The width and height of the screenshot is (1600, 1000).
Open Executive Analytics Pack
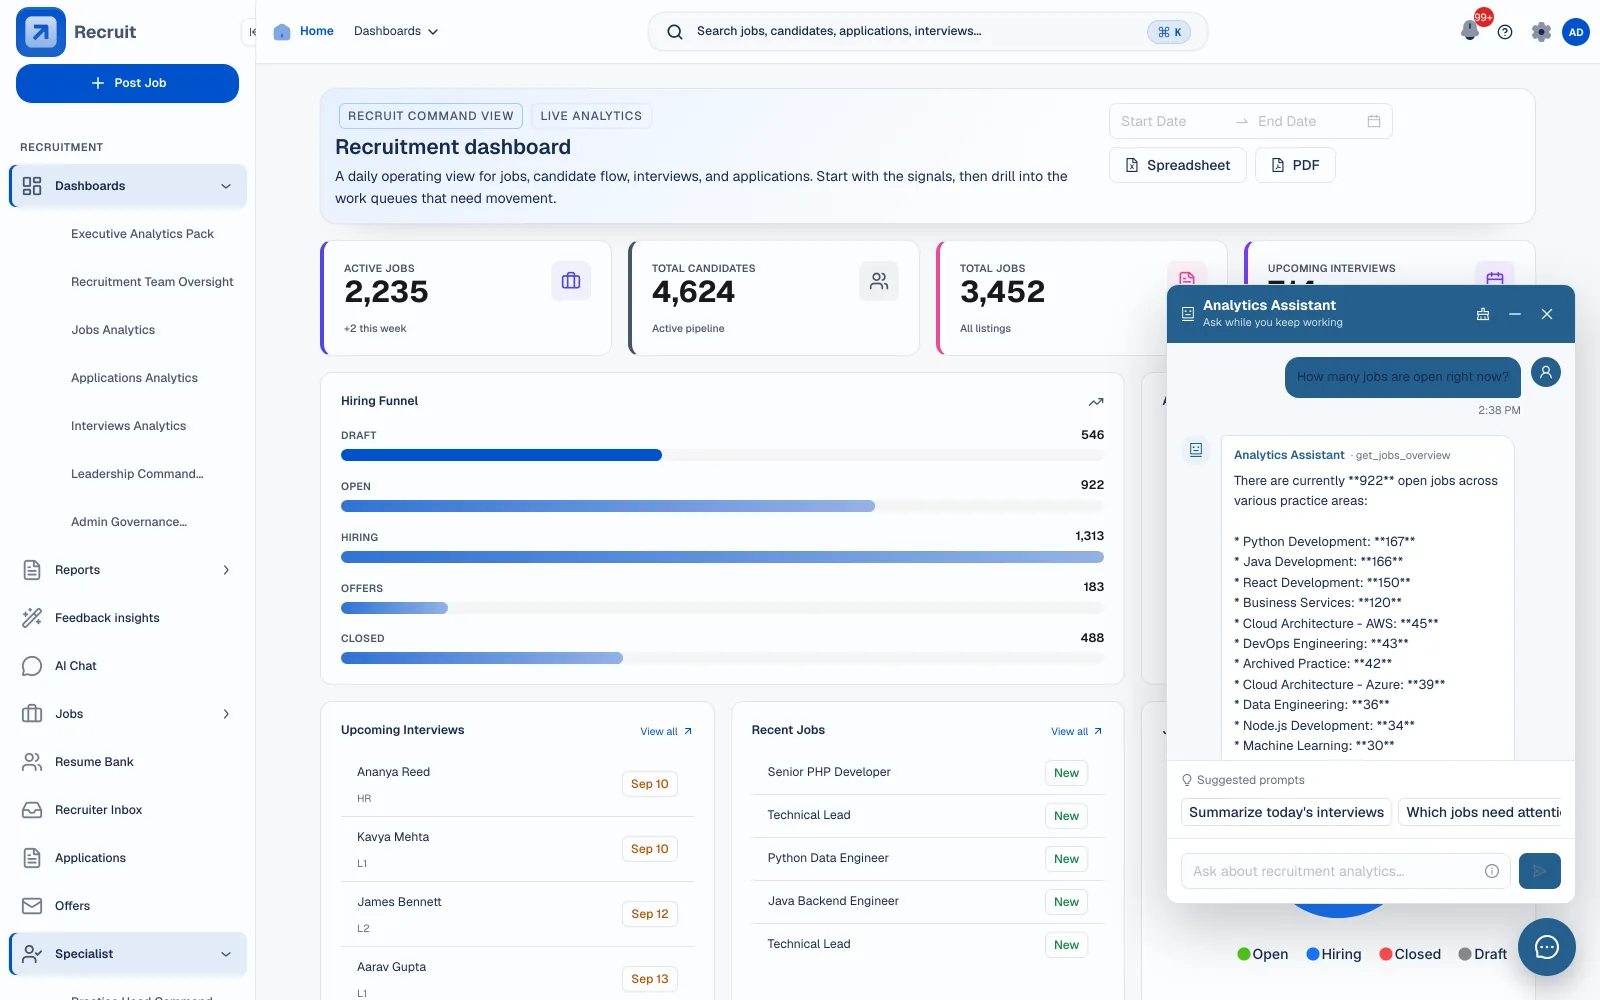(x=142, y=234)
